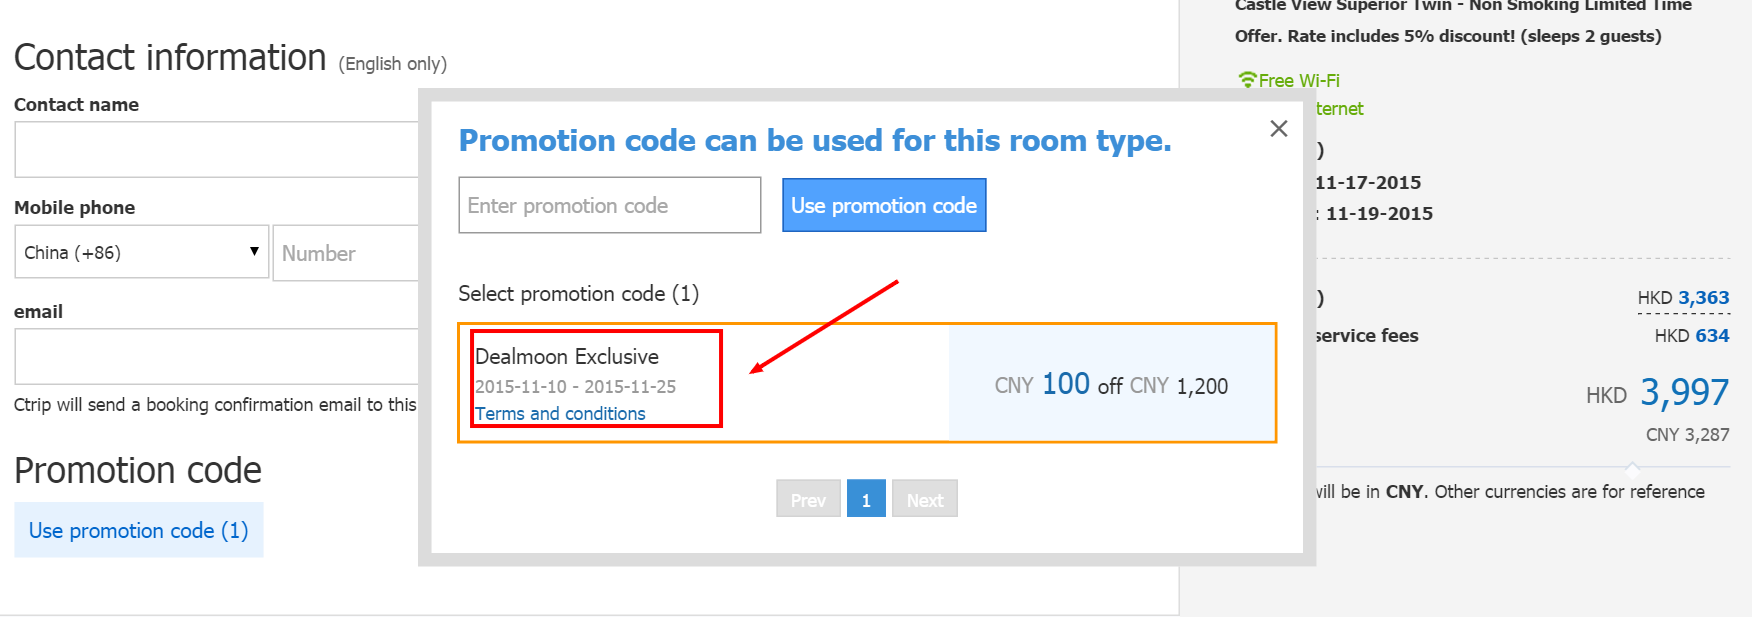Click the HKD 634 service fees amount
The image size is (1752, 617).
click(1691, 336)
